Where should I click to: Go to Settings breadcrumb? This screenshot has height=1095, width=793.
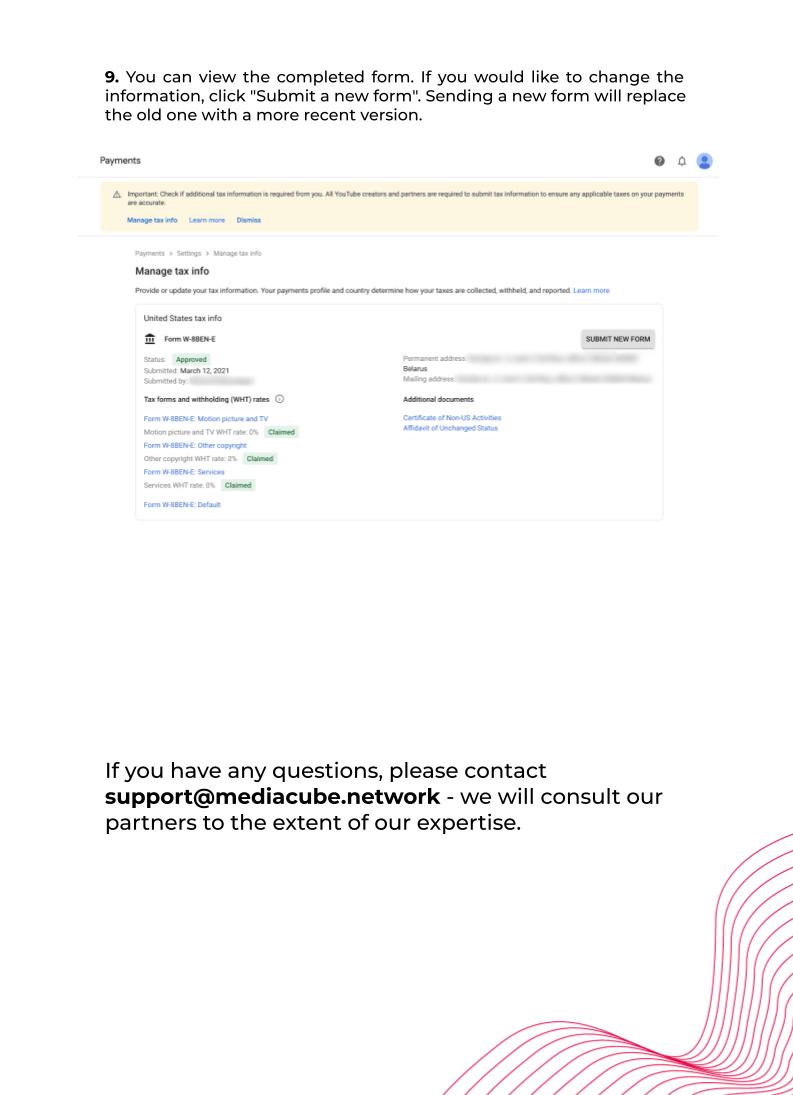[188, 253]
